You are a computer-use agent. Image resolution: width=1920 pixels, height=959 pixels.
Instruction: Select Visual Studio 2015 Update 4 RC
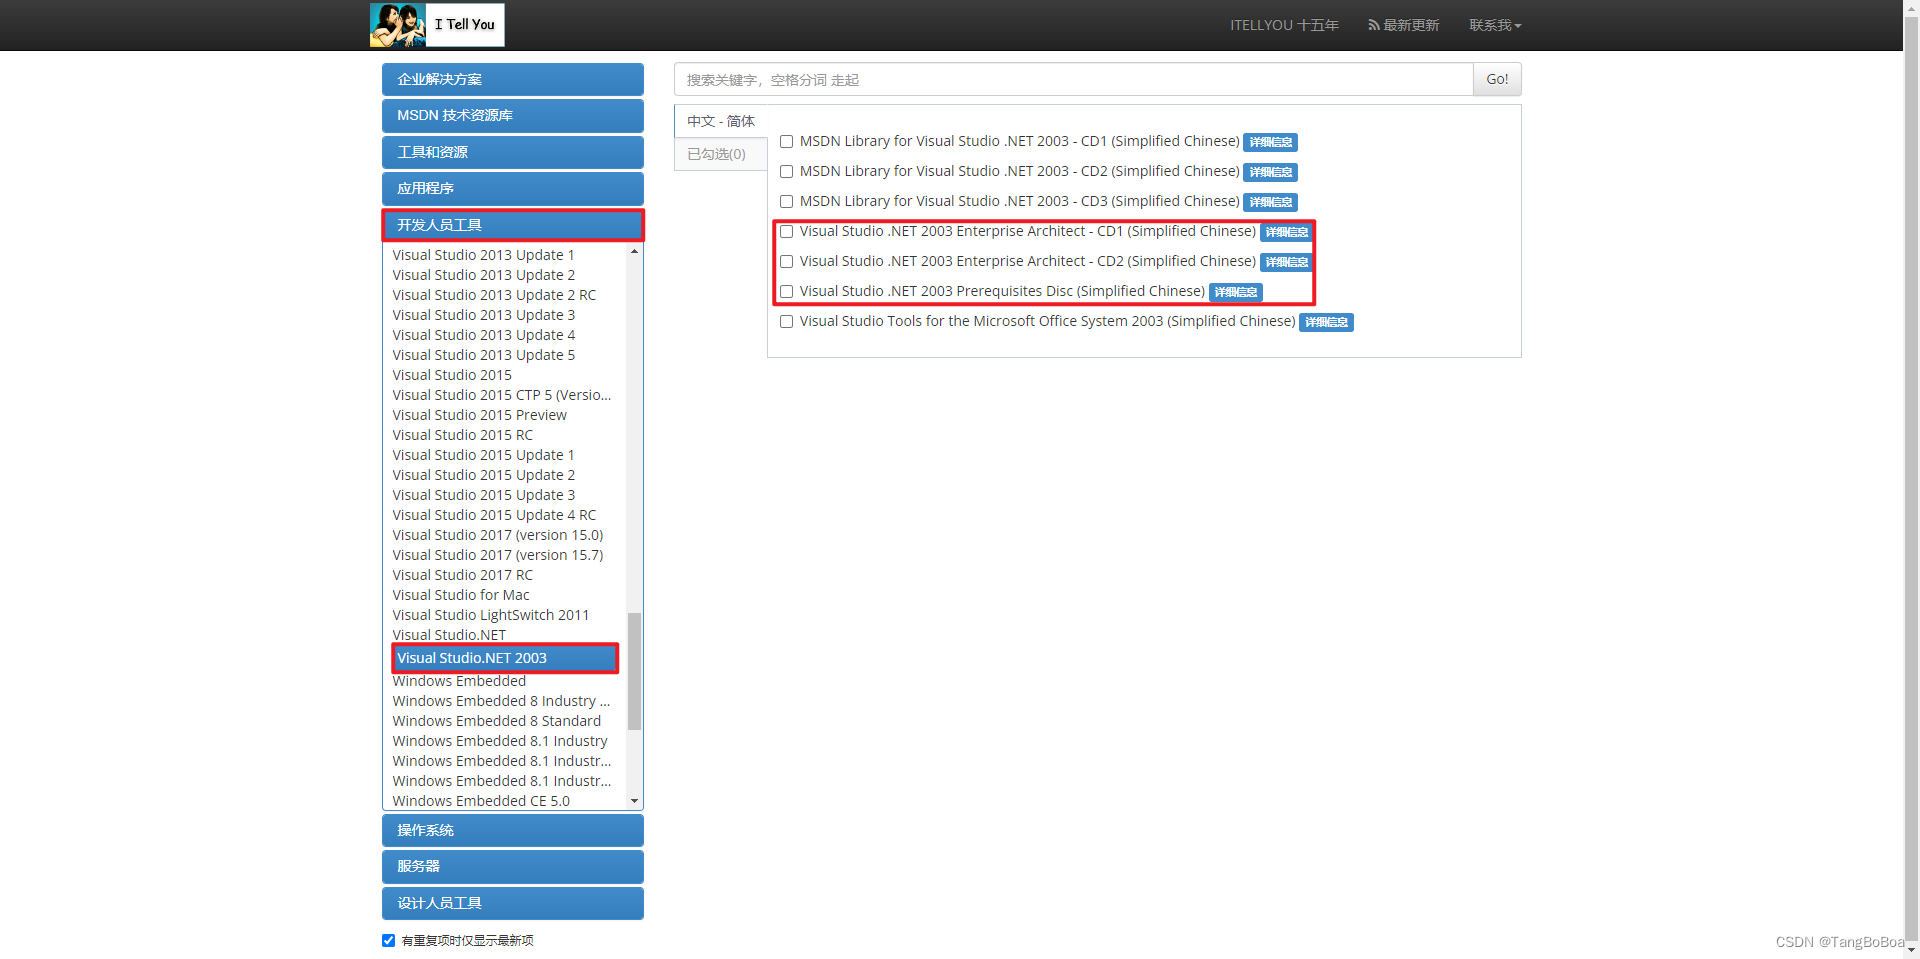click(x=494, y=515)
